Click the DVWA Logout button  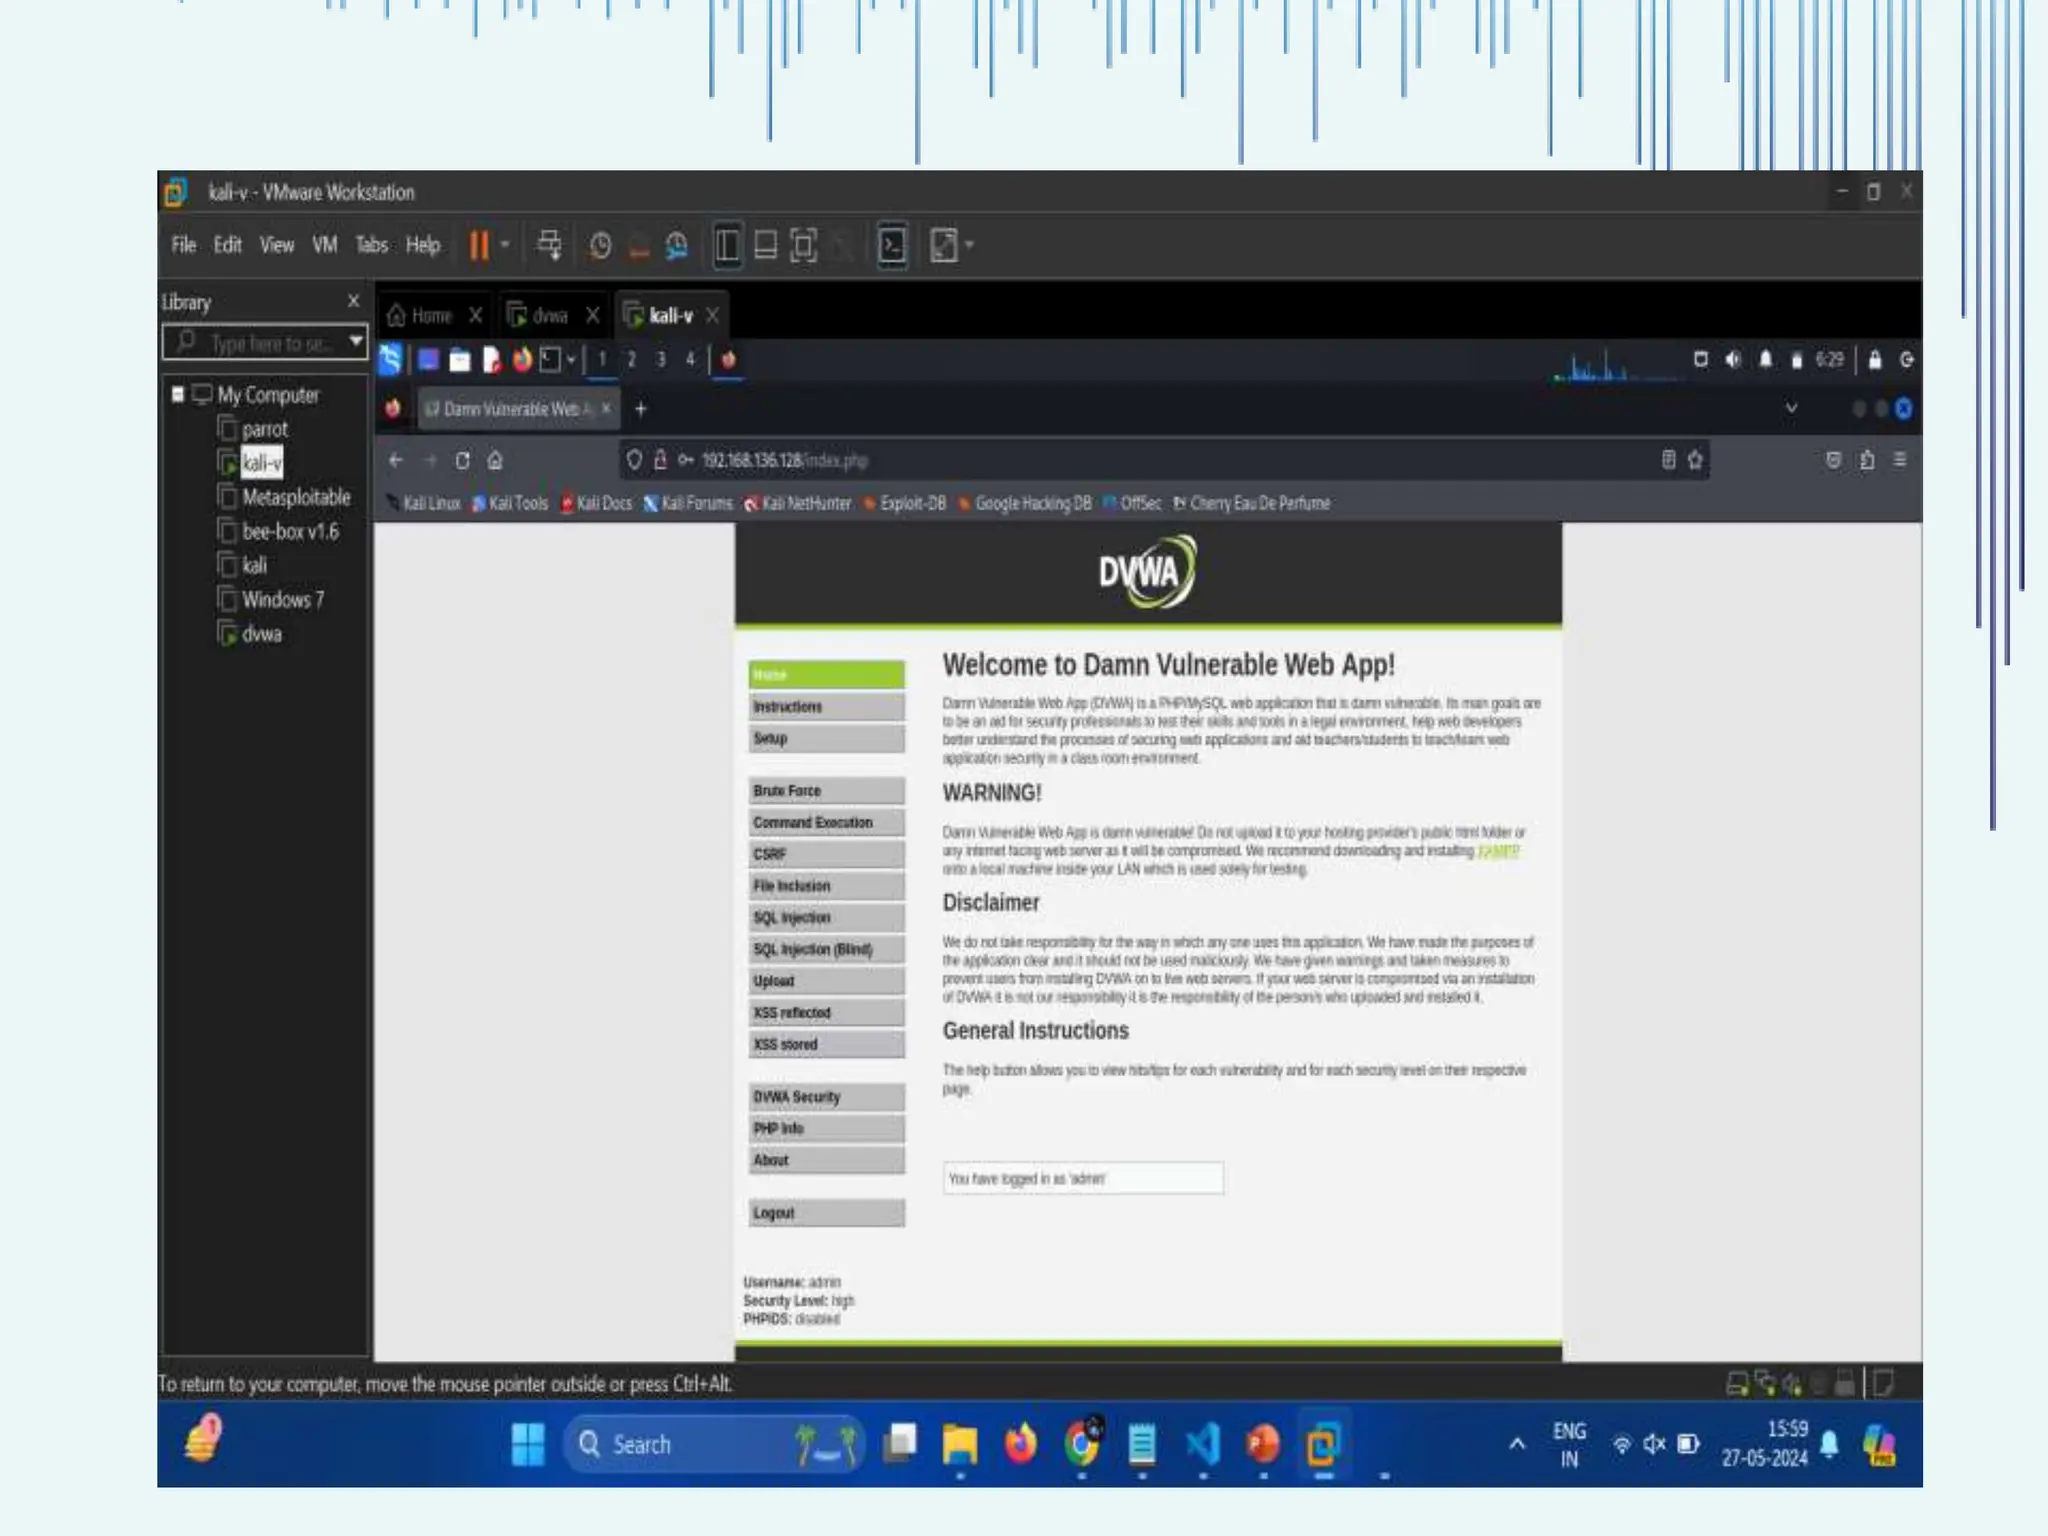tap(825, 1212)
